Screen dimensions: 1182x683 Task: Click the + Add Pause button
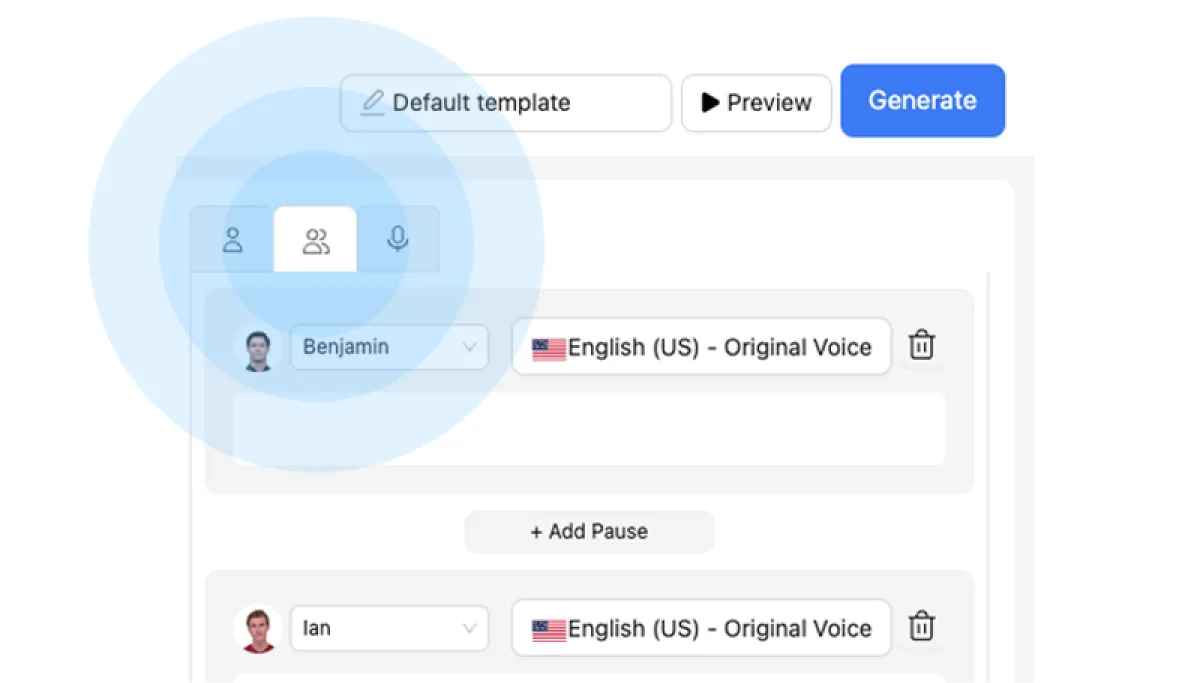click(589, 531)
